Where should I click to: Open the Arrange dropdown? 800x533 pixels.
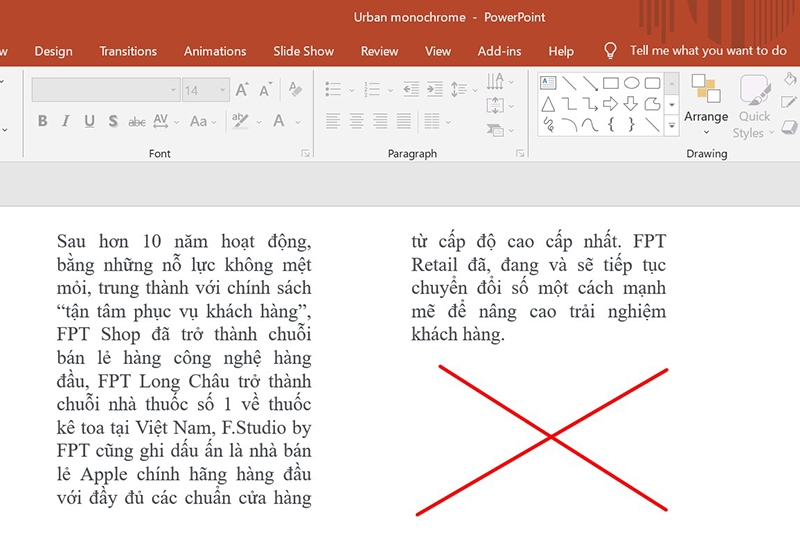(x=706, y=106)
